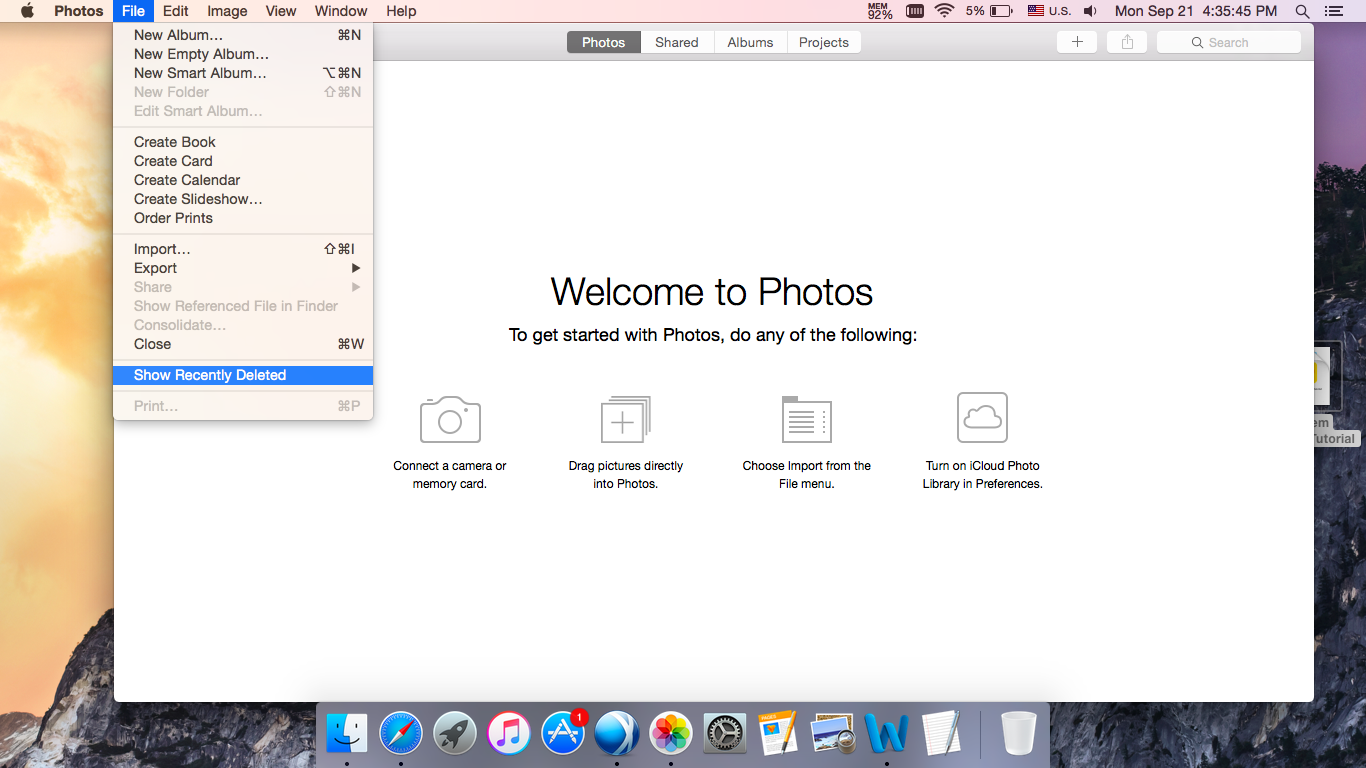Screen dimensions: 1366x768
Task: Open Launchpad rocket icon in dock
Action: point(455,733)
